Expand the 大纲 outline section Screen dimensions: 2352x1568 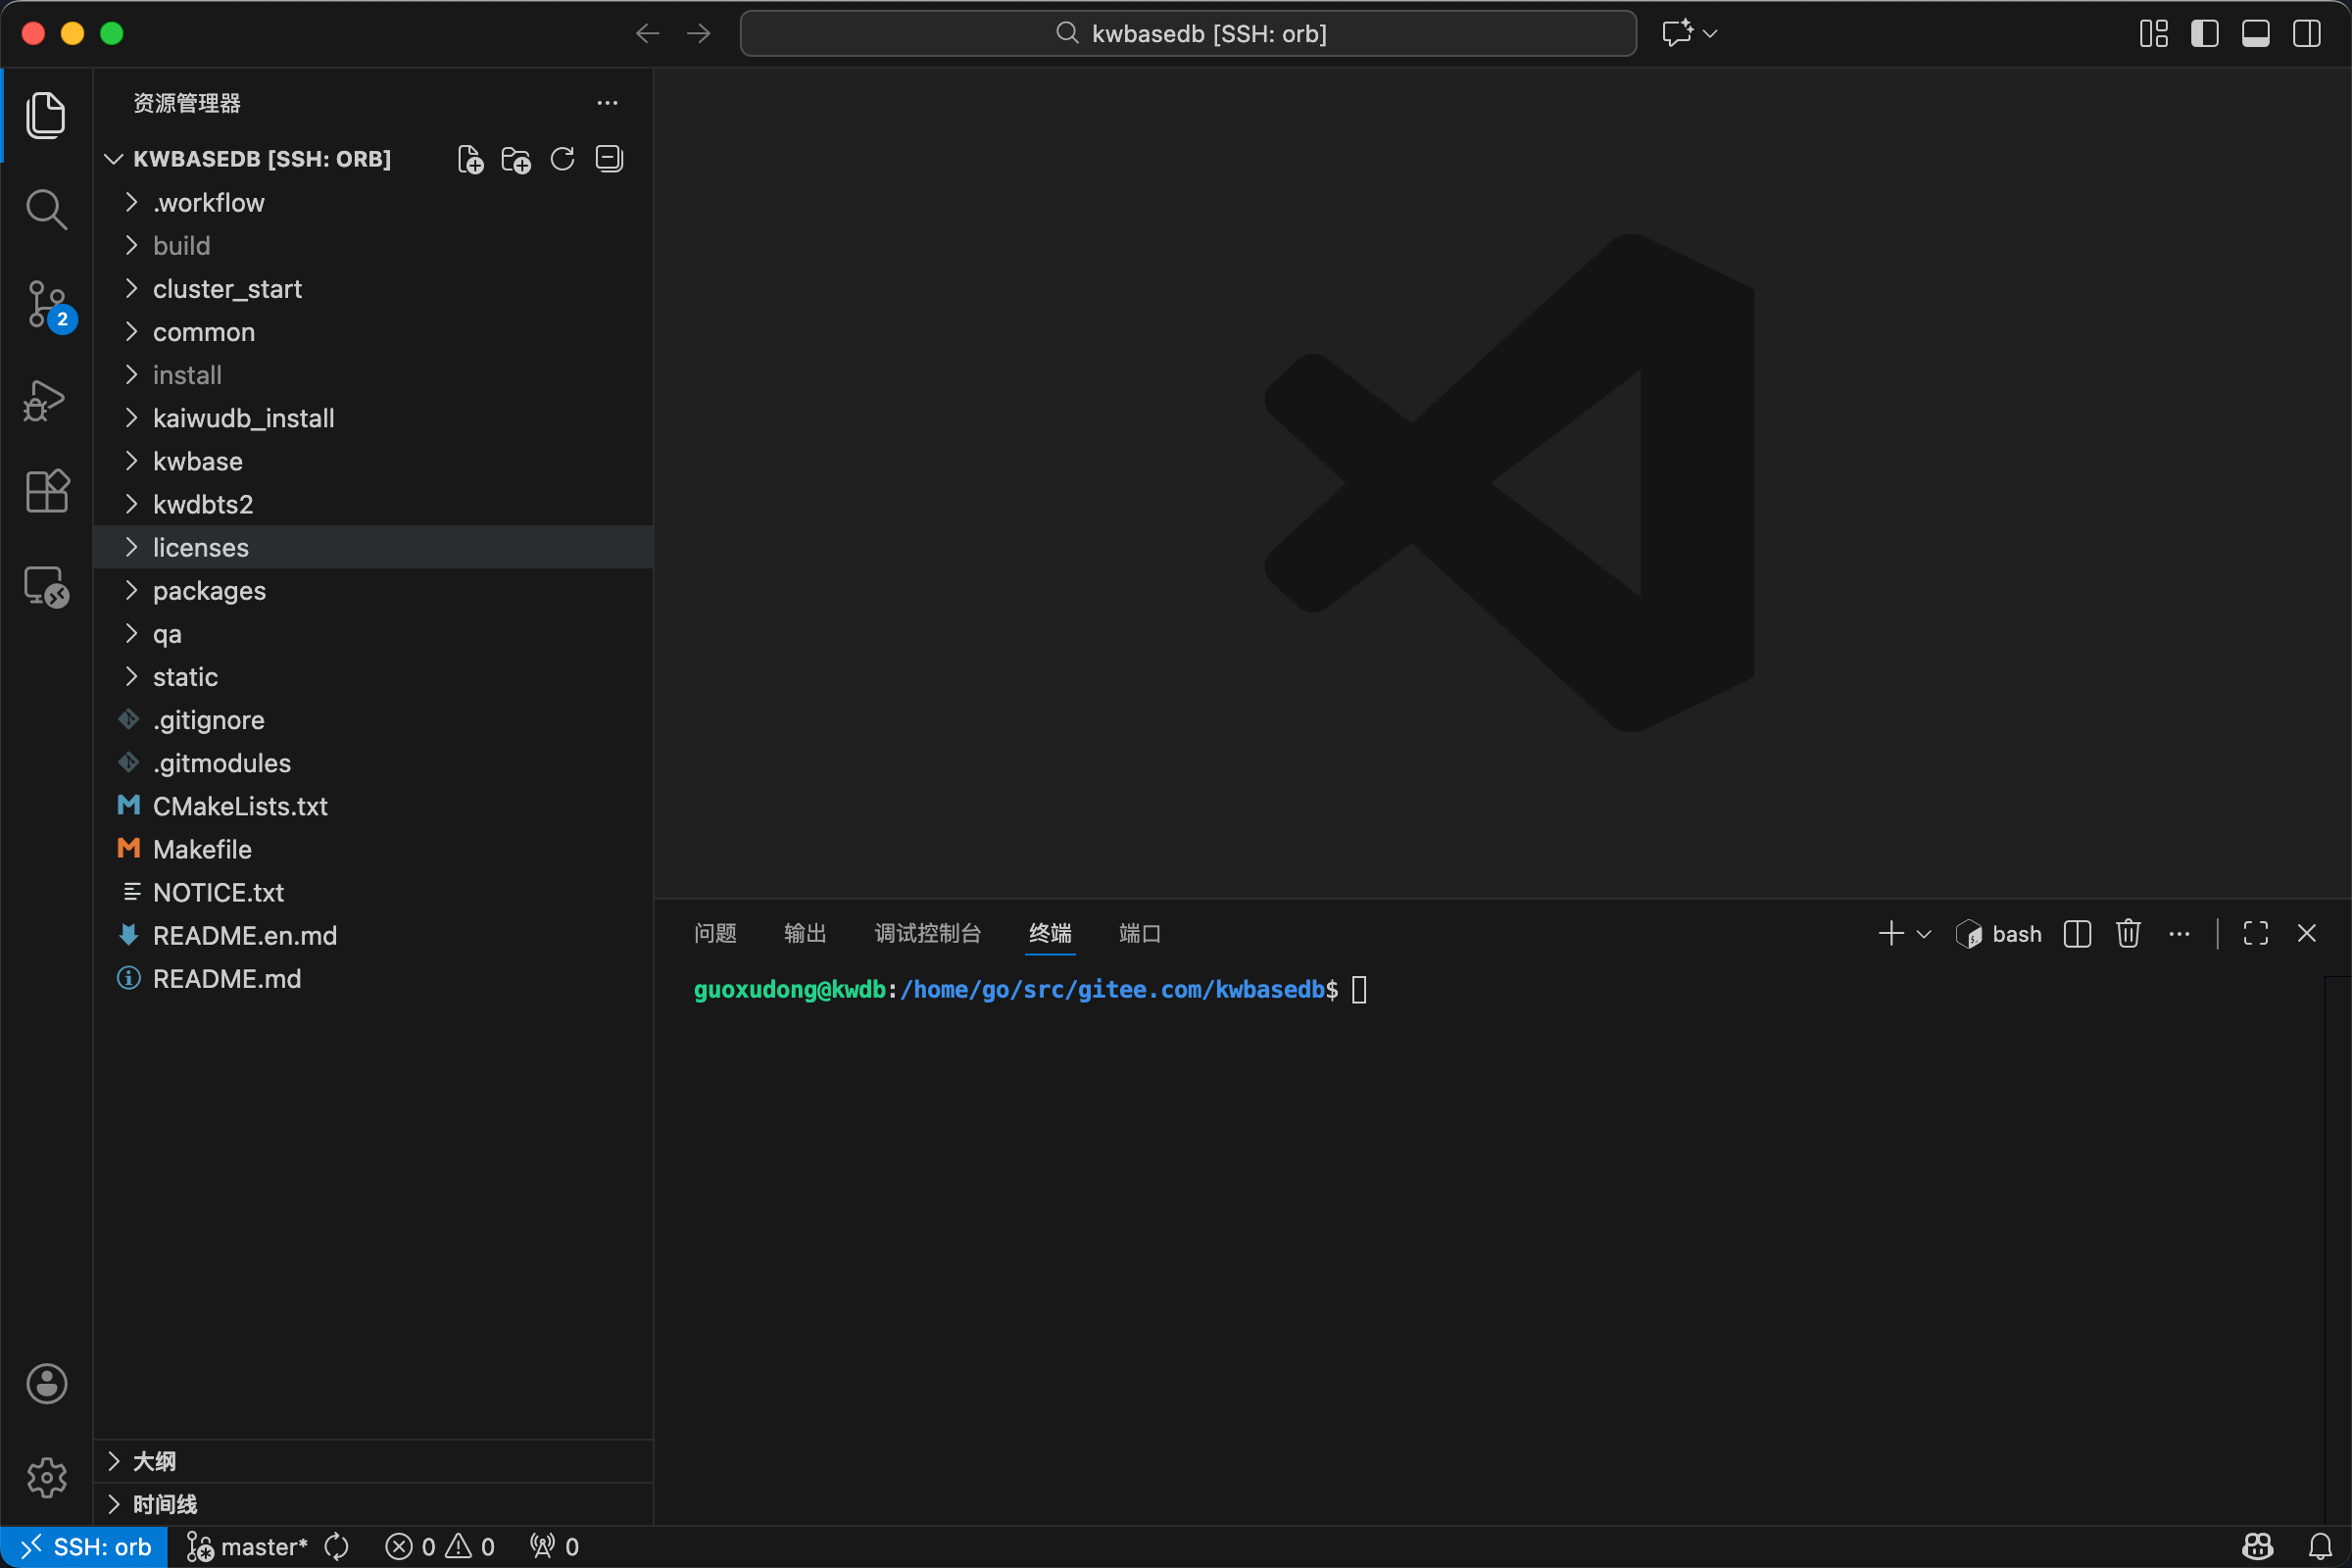click(154, 1461)
